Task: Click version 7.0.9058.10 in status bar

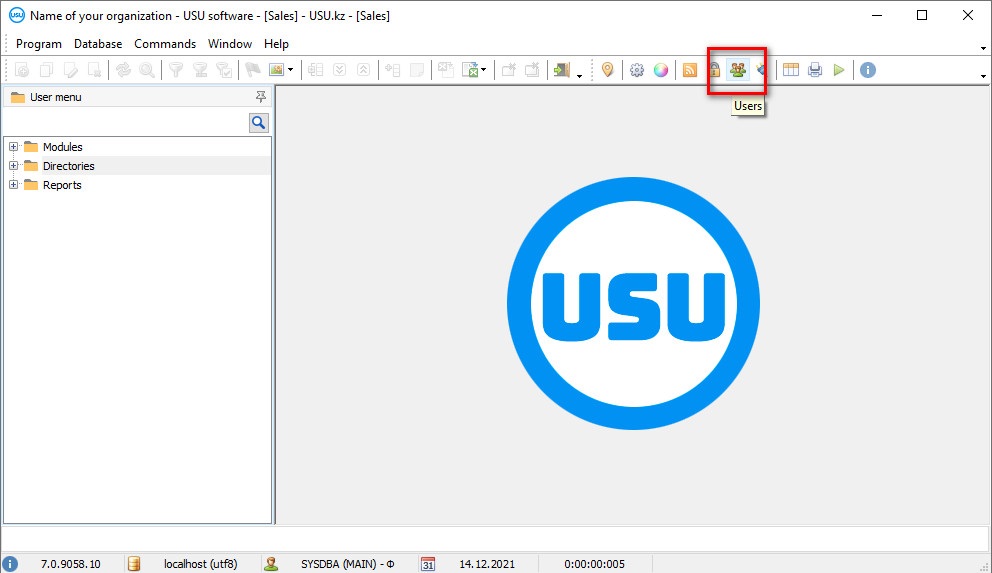Action: (x=70, y=564)
